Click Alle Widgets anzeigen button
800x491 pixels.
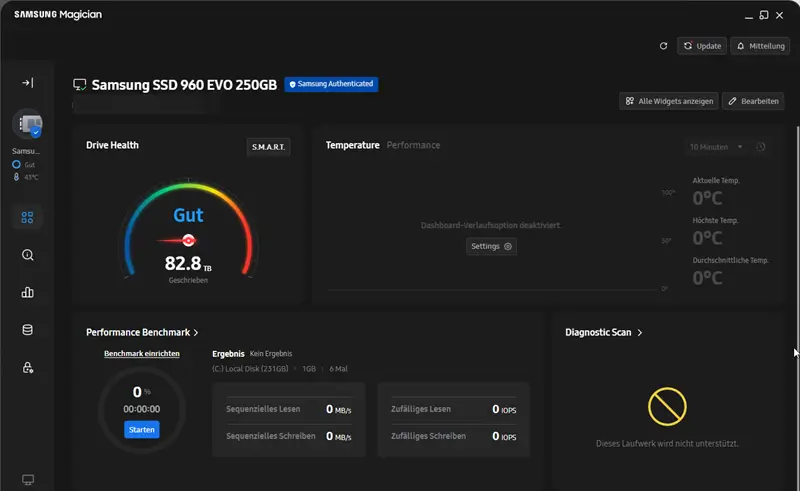click(x=669, y=101)
